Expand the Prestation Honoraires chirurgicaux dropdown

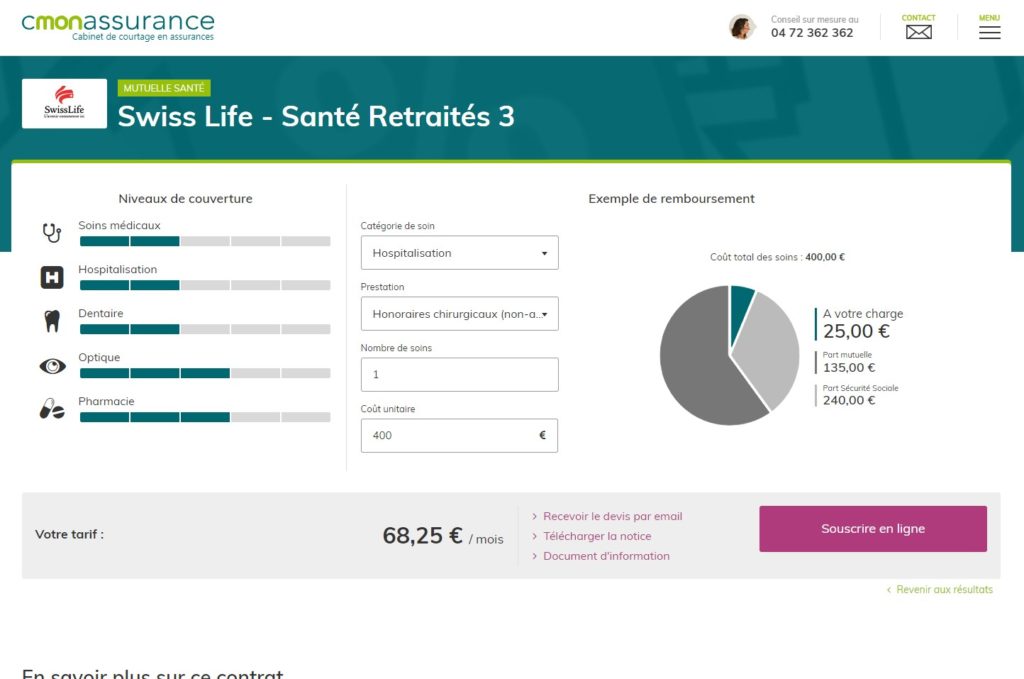460,314
